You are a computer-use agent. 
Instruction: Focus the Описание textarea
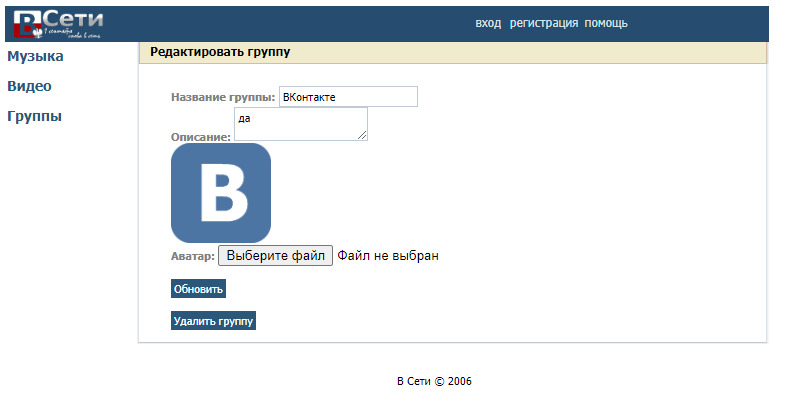(x=301, y=124)
